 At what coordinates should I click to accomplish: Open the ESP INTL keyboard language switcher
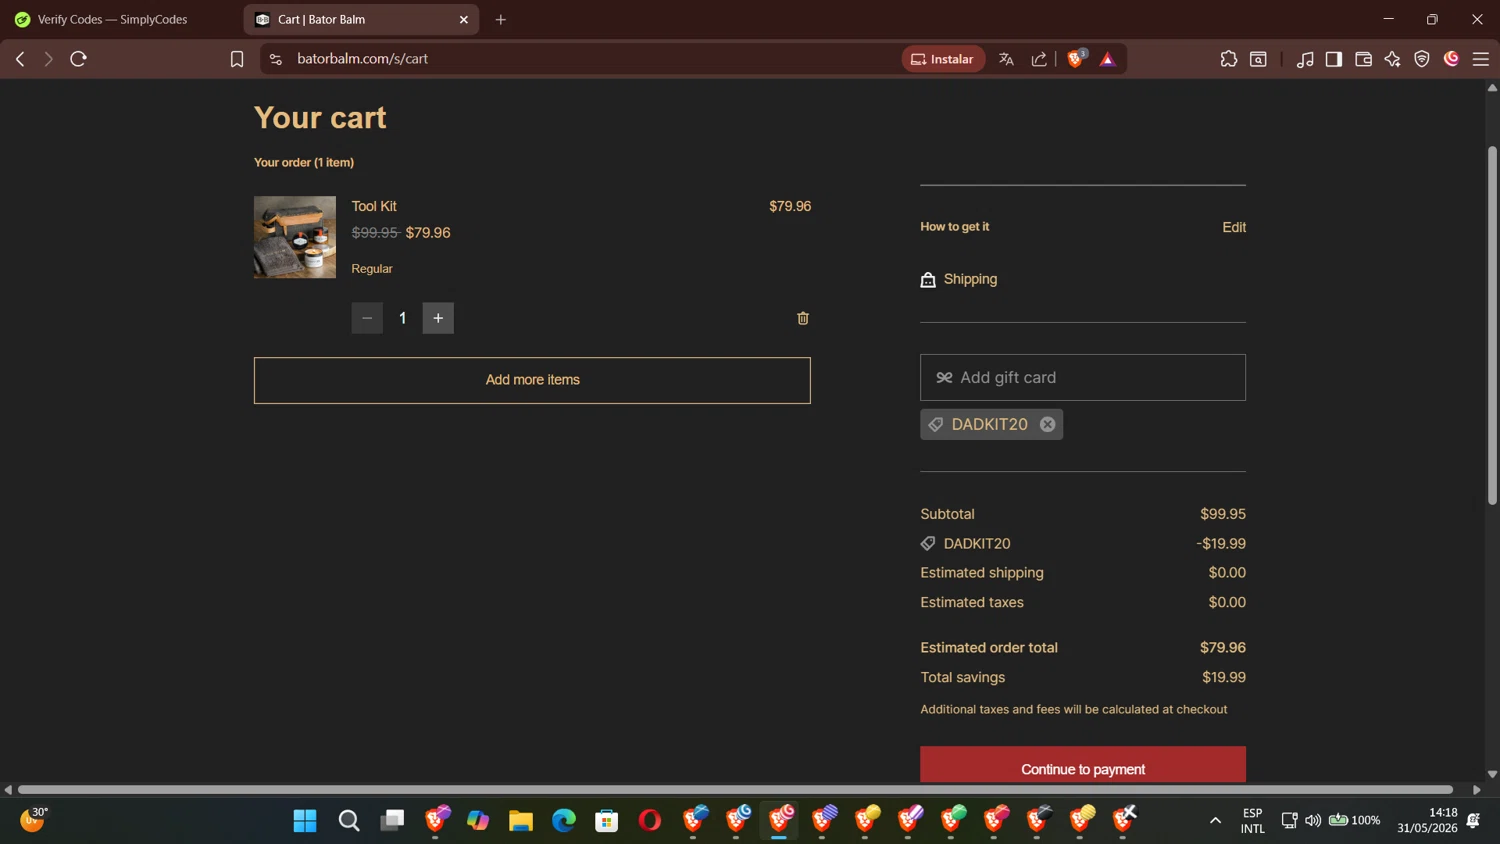point(1252,821)
